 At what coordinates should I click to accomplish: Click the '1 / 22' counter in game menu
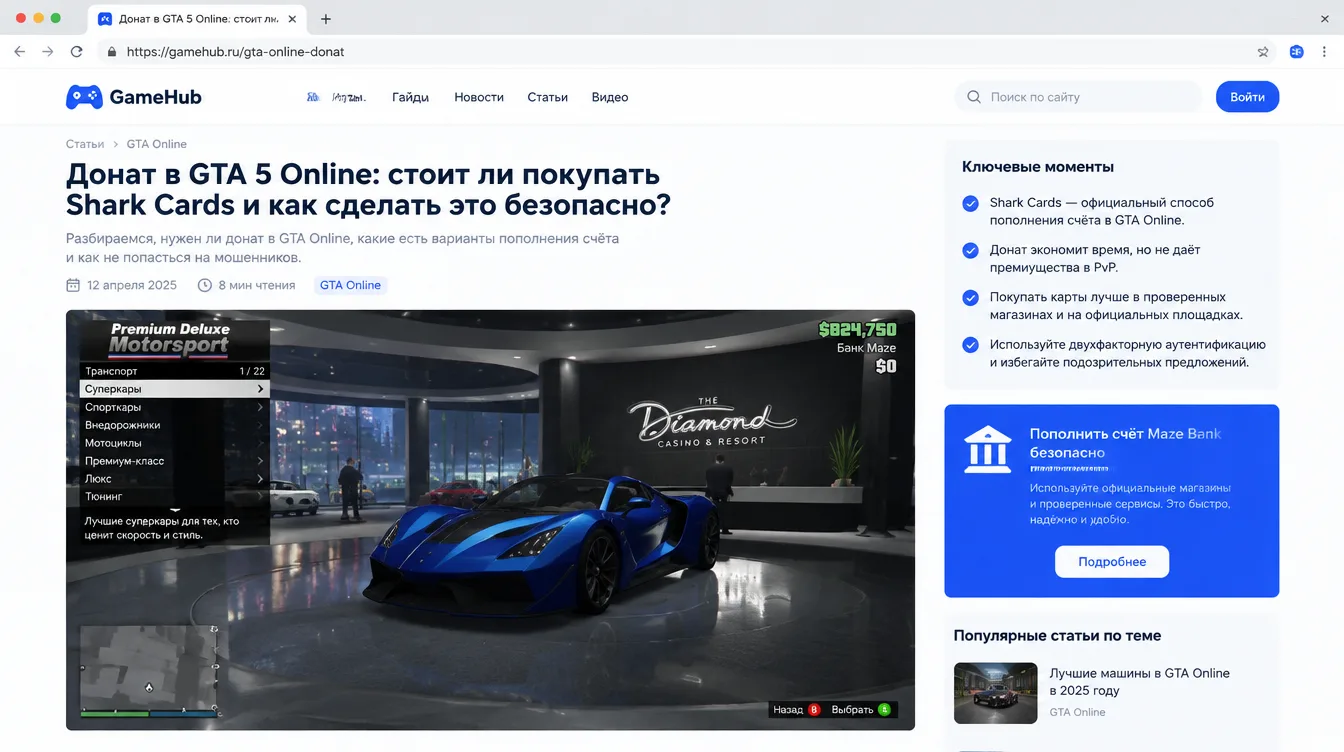(x=252, y=371)
